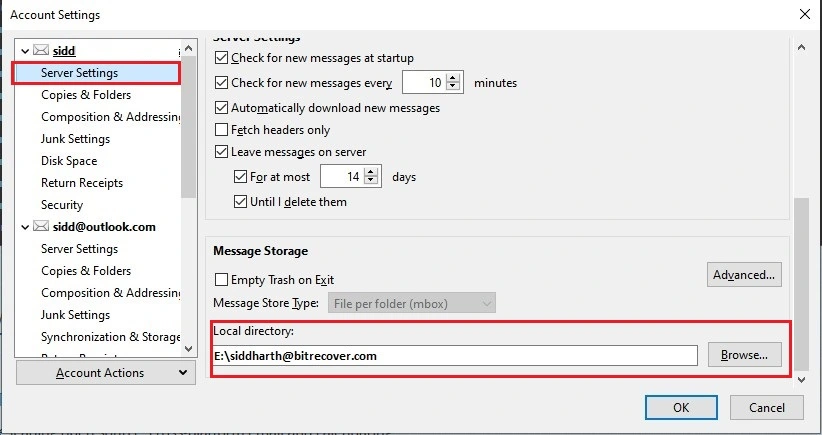This screenshot has height=435, width=822.
Task: Select Copies & Folders under sidd
Action: [86, 95]
